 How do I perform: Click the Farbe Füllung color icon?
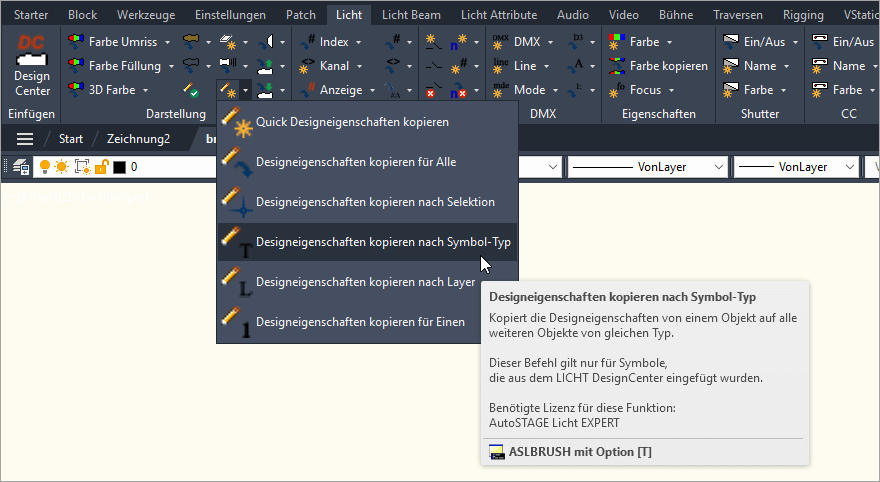pos(76,66)
